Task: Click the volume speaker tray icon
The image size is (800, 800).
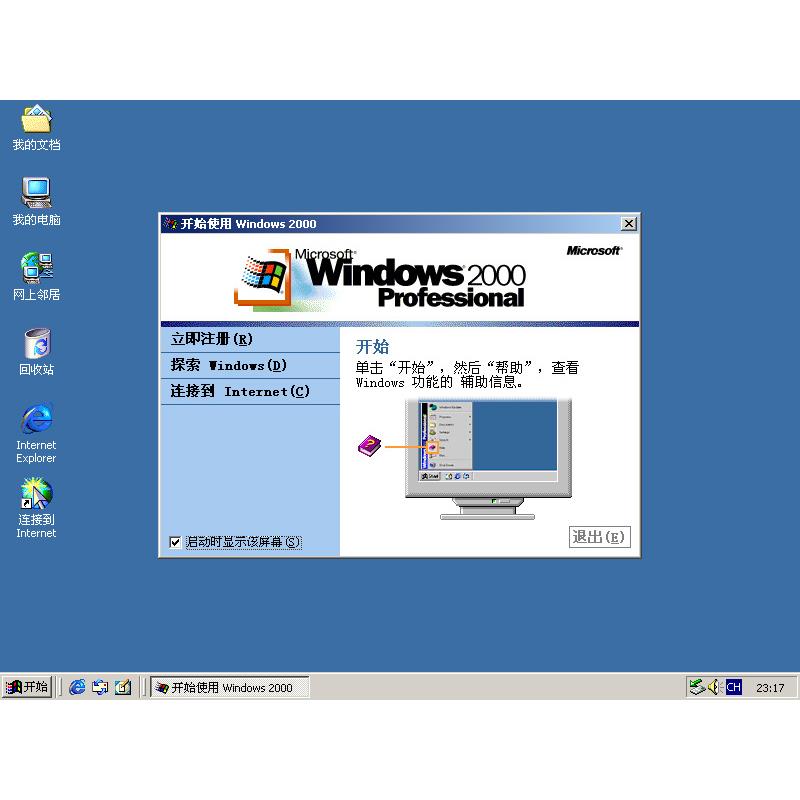Action: 714,687
